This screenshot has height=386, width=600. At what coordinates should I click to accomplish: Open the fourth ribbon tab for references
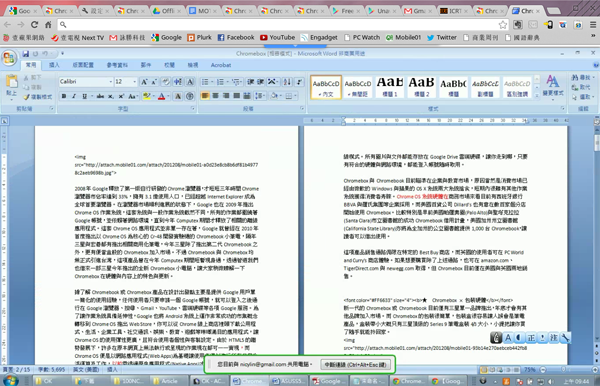coord(117,65)
